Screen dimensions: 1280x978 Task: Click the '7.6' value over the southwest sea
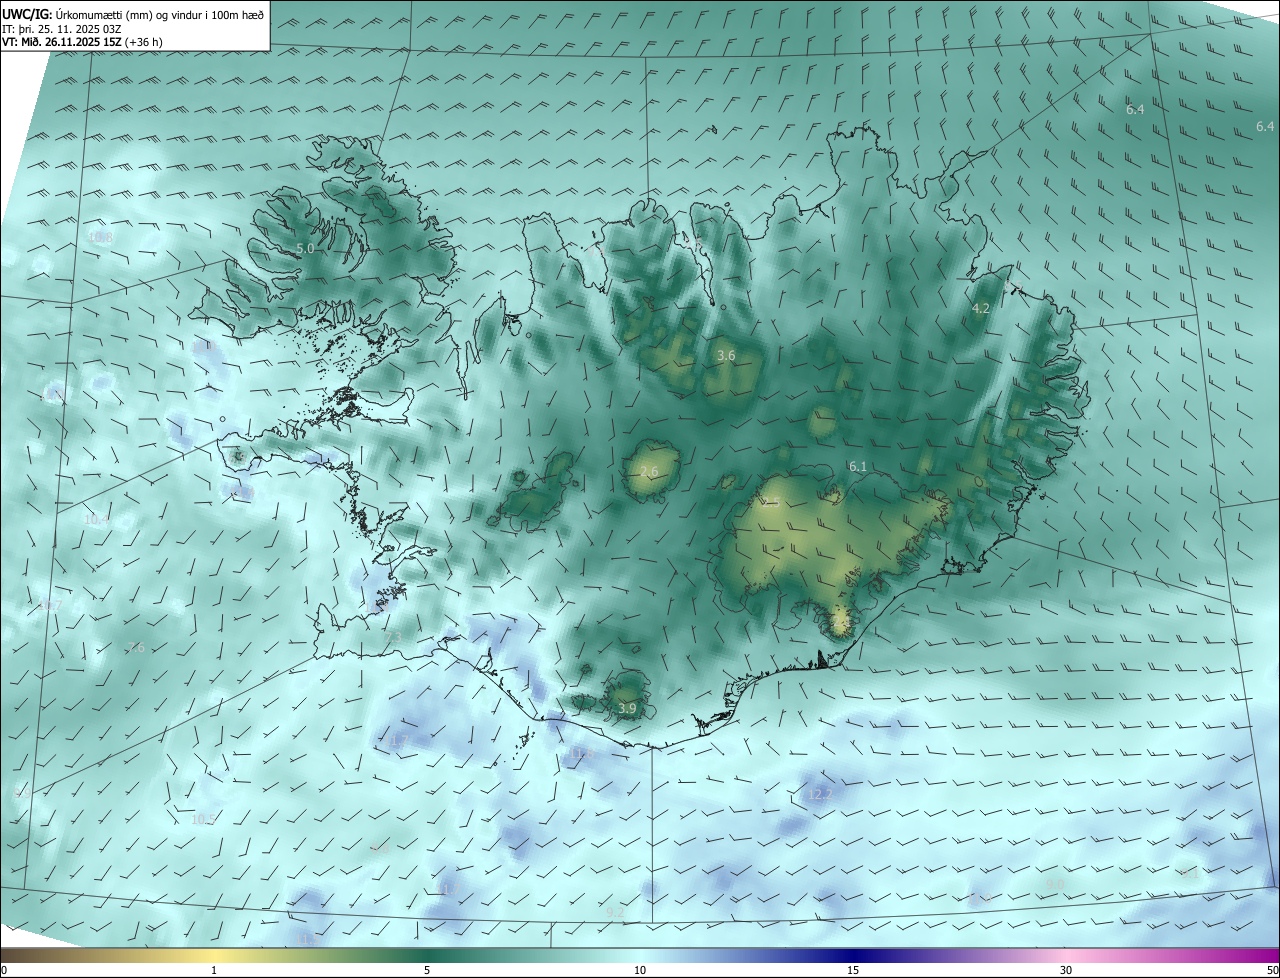tap(136, 648)
